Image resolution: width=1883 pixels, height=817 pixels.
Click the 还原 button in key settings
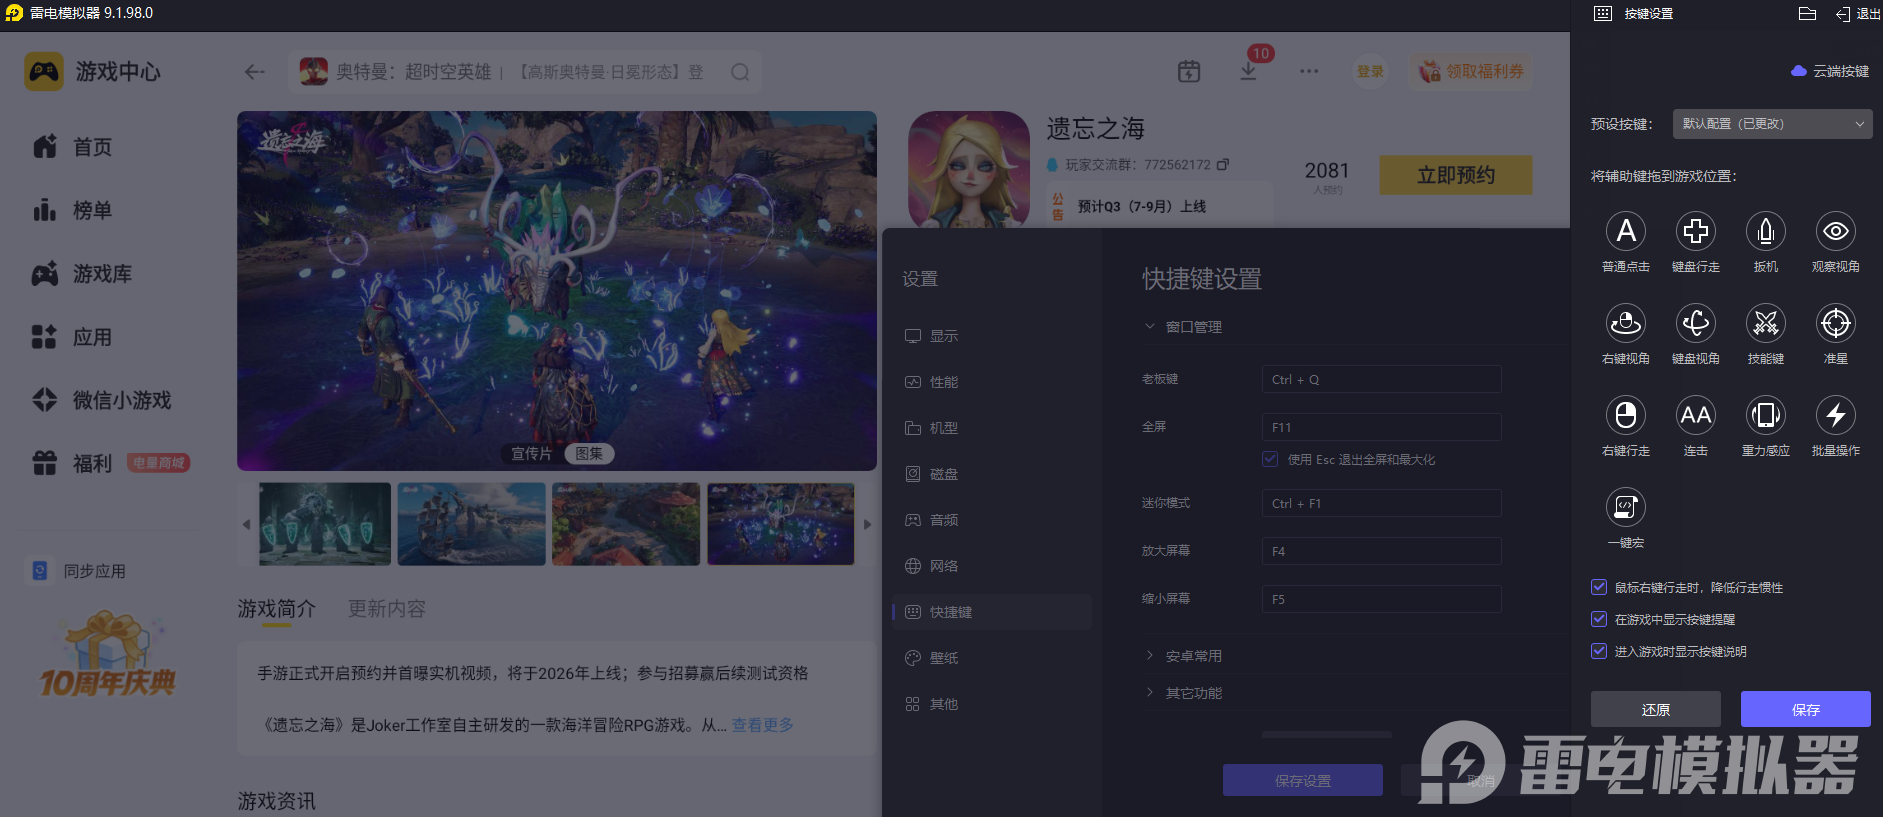coord(1656,709)
